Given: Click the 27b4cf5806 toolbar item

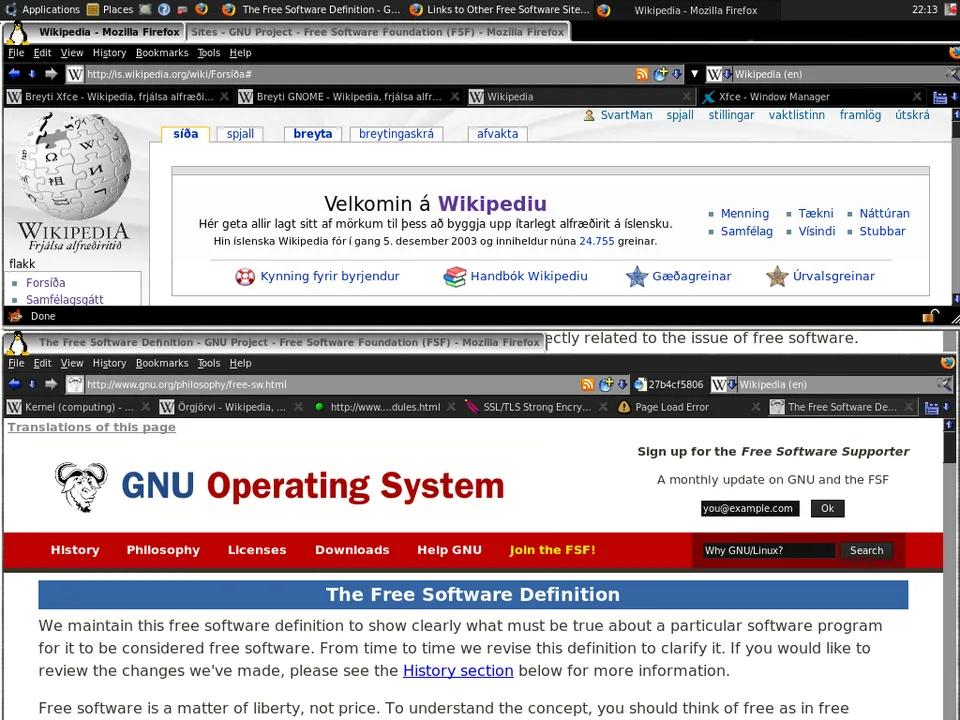Looking at the screenshot, I should pos(669,384).
